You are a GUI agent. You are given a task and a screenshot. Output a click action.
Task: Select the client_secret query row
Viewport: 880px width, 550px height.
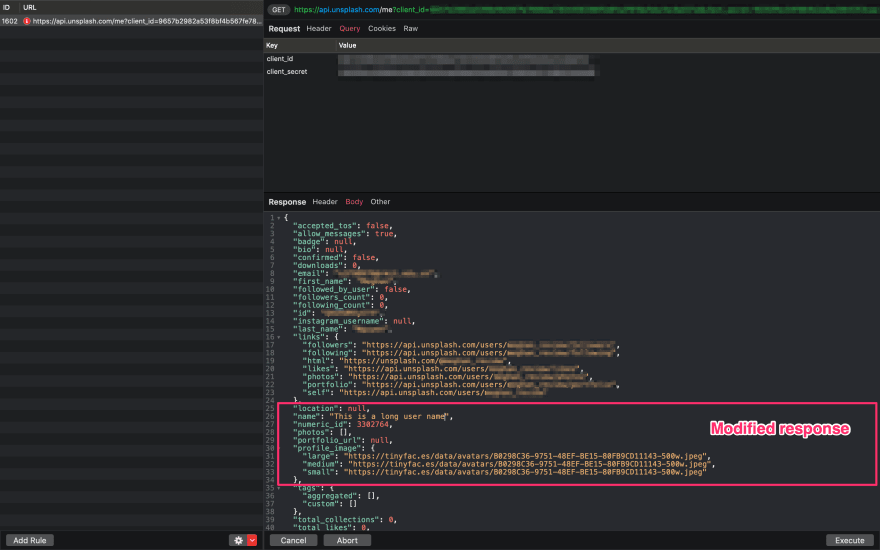(x=571, y=72)
